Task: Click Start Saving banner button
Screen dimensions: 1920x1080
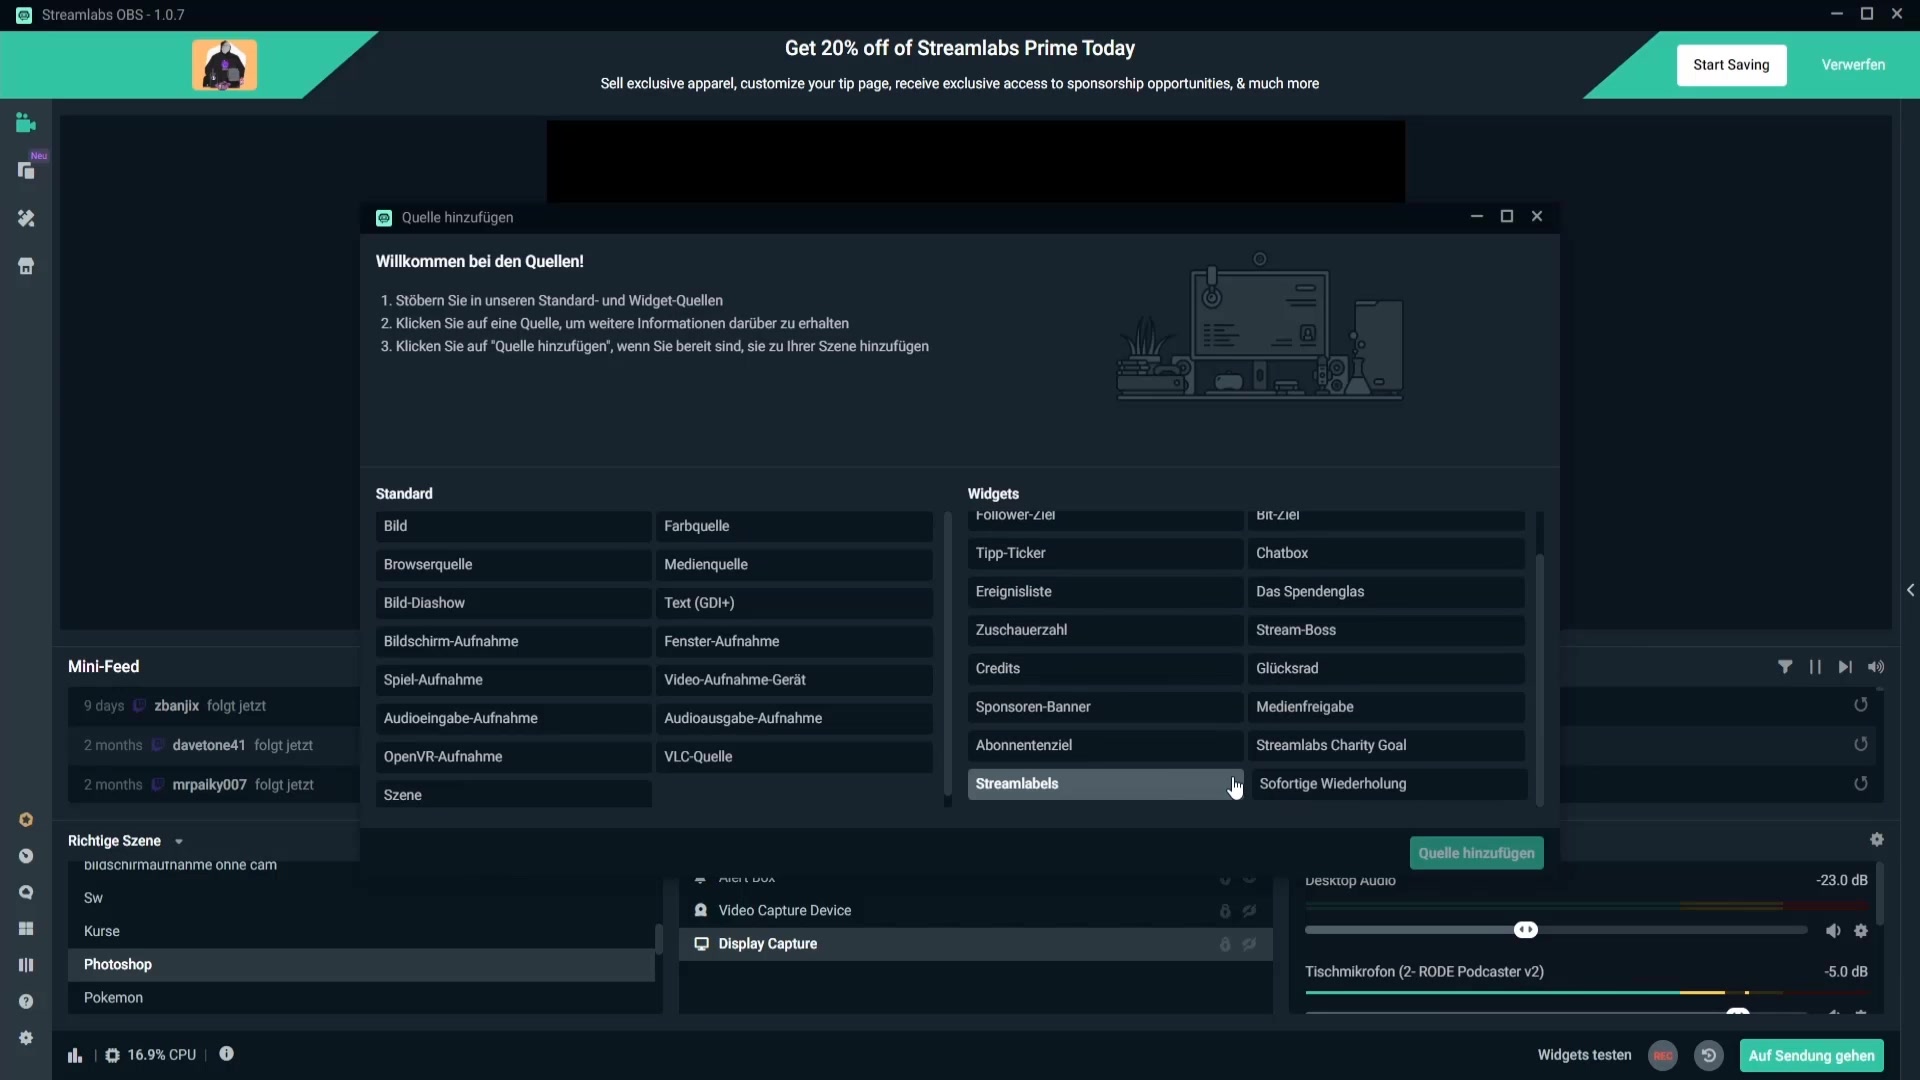Action: pos(1730,65)
